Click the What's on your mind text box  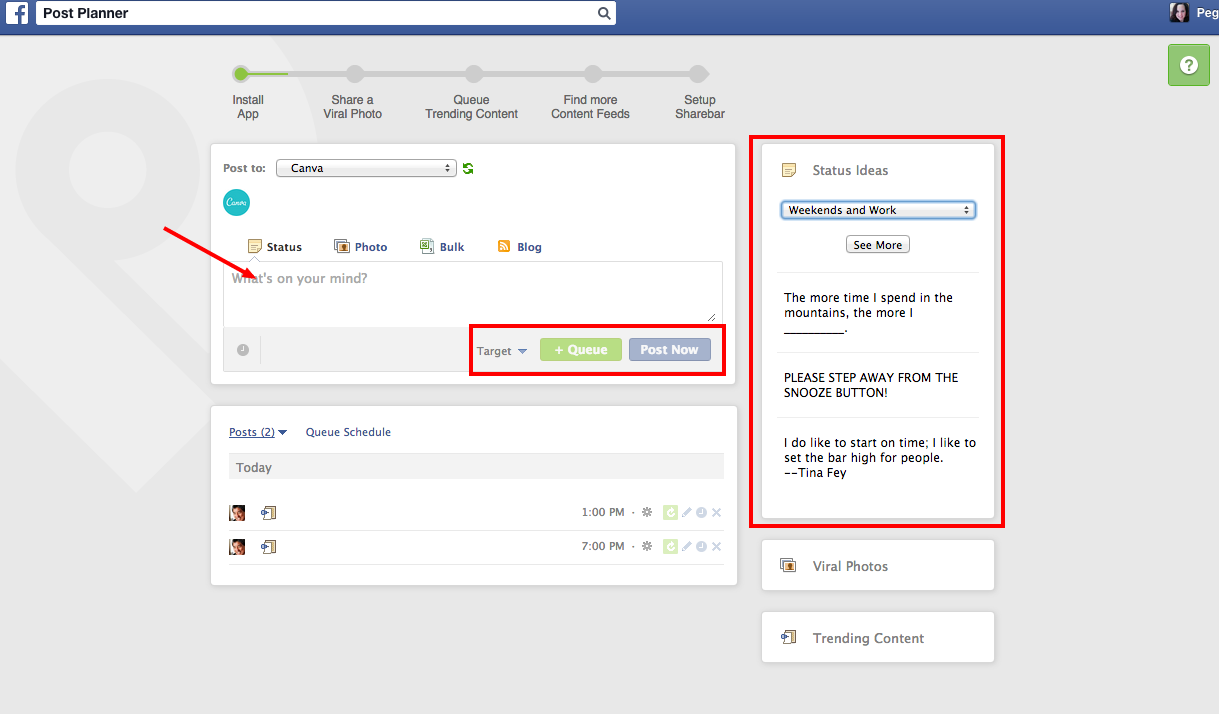click(x=473, y=293)
